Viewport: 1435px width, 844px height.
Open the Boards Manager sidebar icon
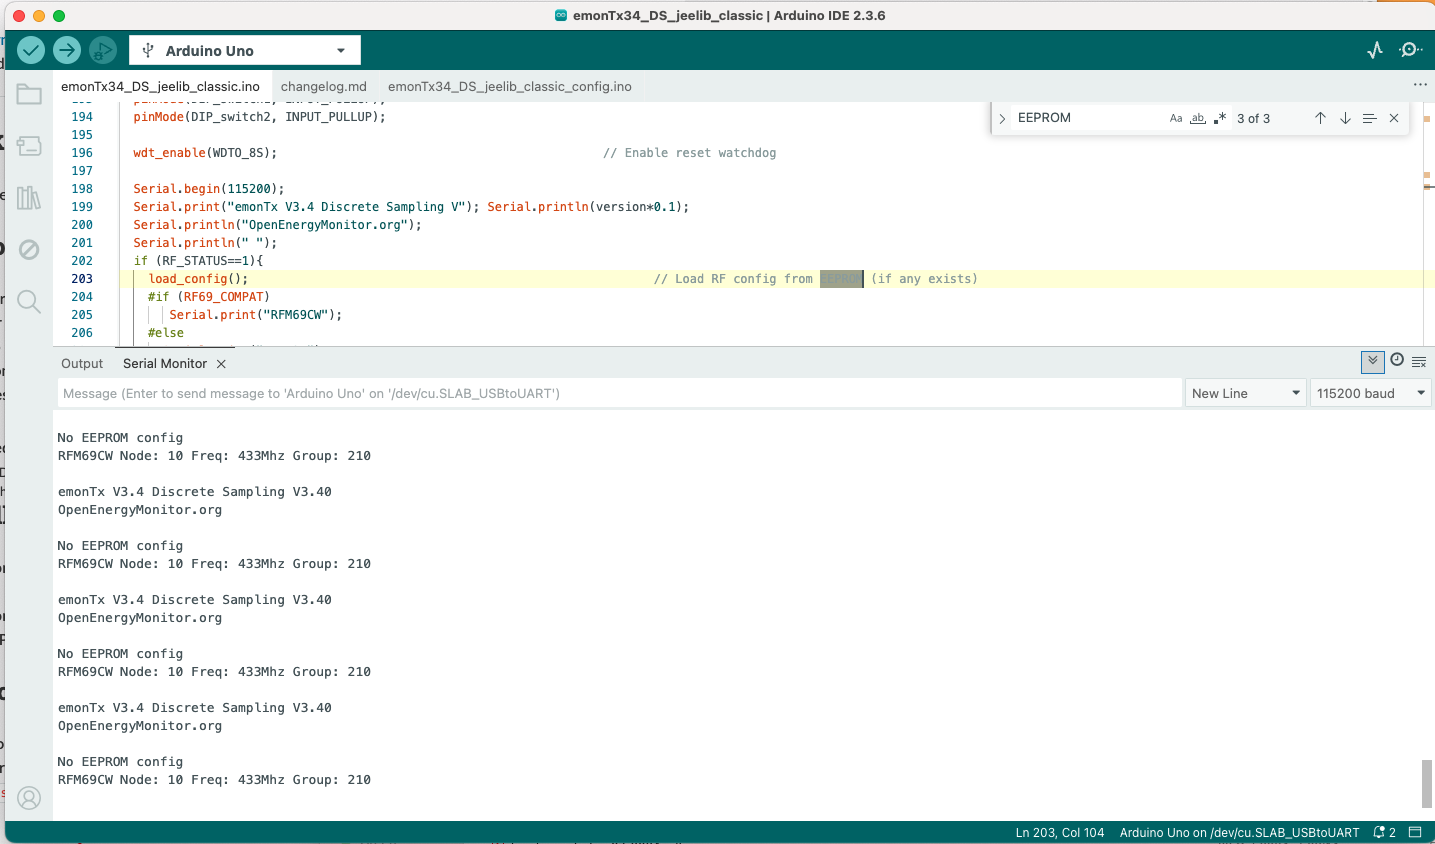click(29, 146)
